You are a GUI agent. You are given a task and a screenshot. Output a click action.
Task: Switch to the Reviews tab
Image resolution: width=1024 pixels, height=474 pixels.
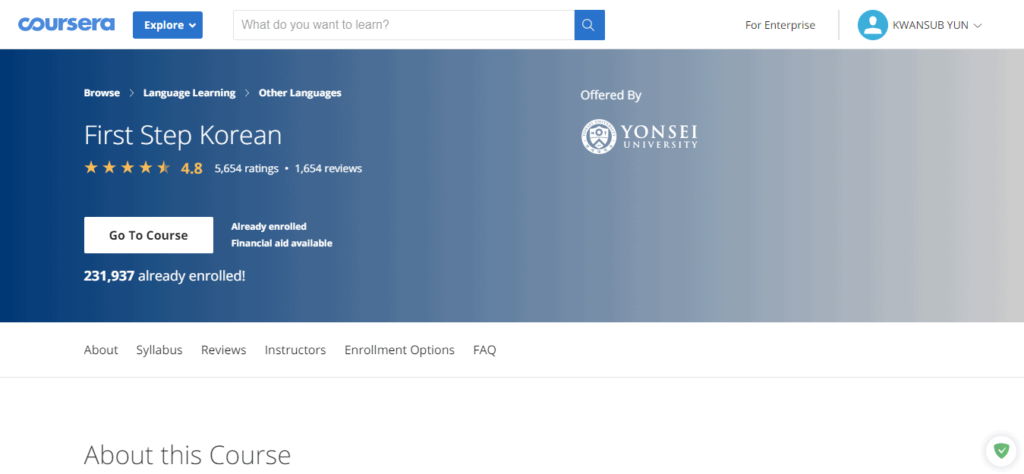pos(223,350)
